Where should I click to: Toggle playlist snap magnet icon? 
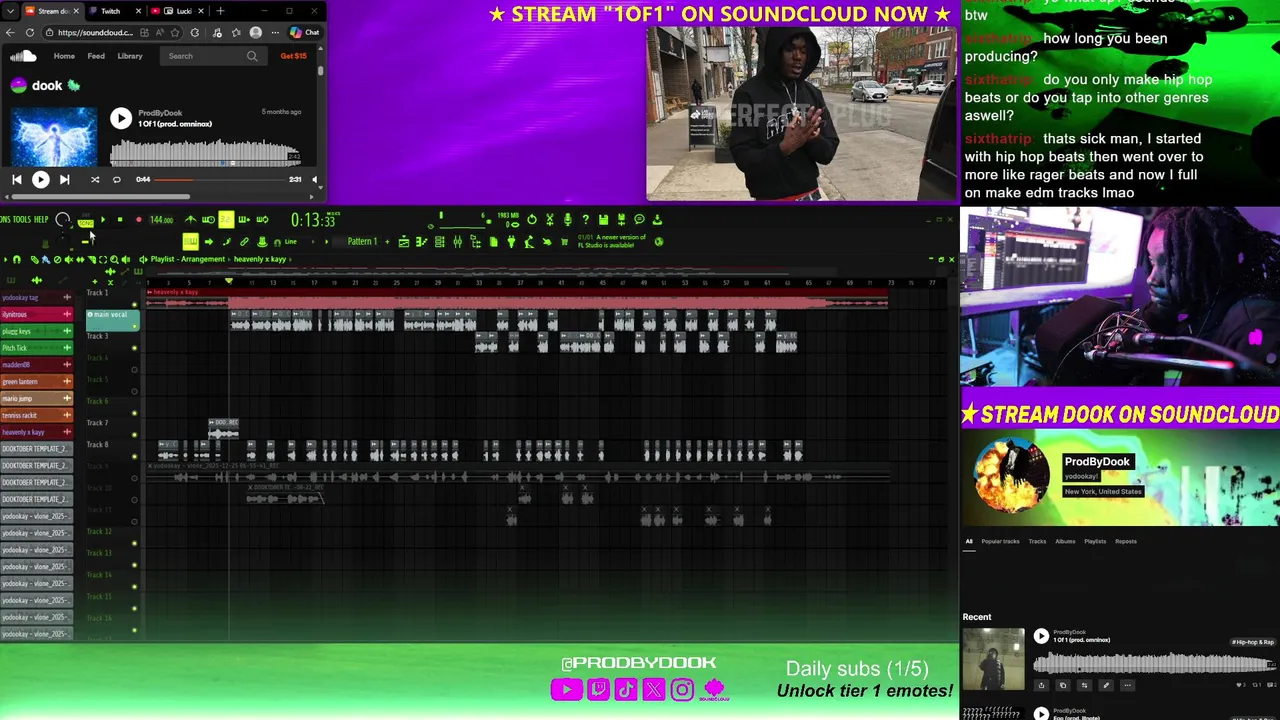tap(17, 260)
